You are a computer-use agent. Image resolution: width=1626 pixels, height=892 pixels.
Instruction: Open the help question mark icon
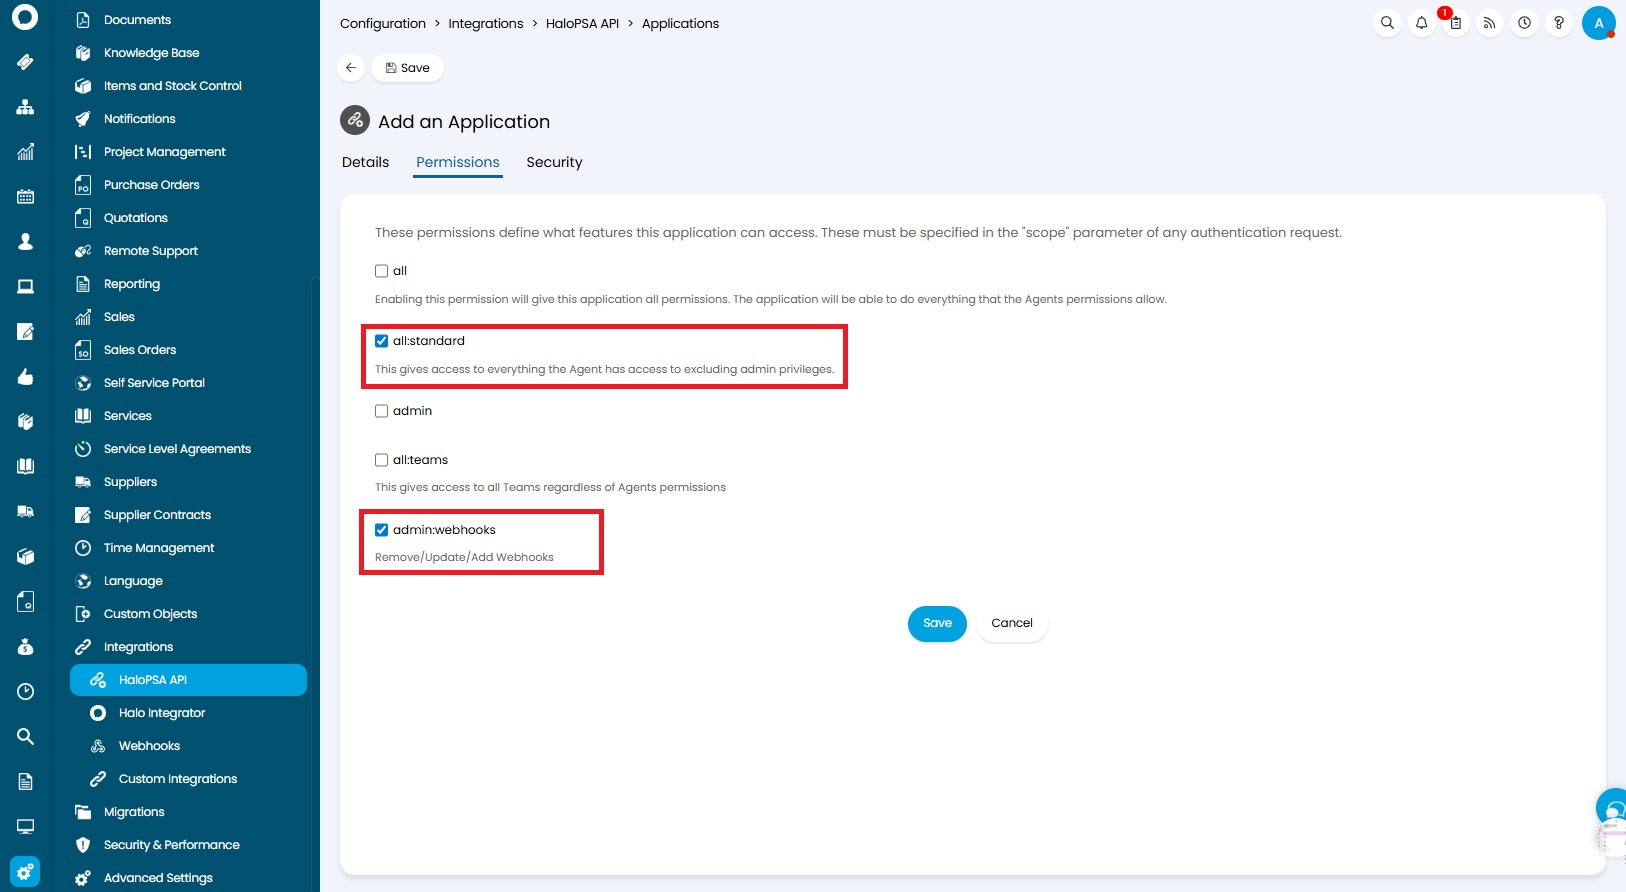click(x=1559, y=23)
